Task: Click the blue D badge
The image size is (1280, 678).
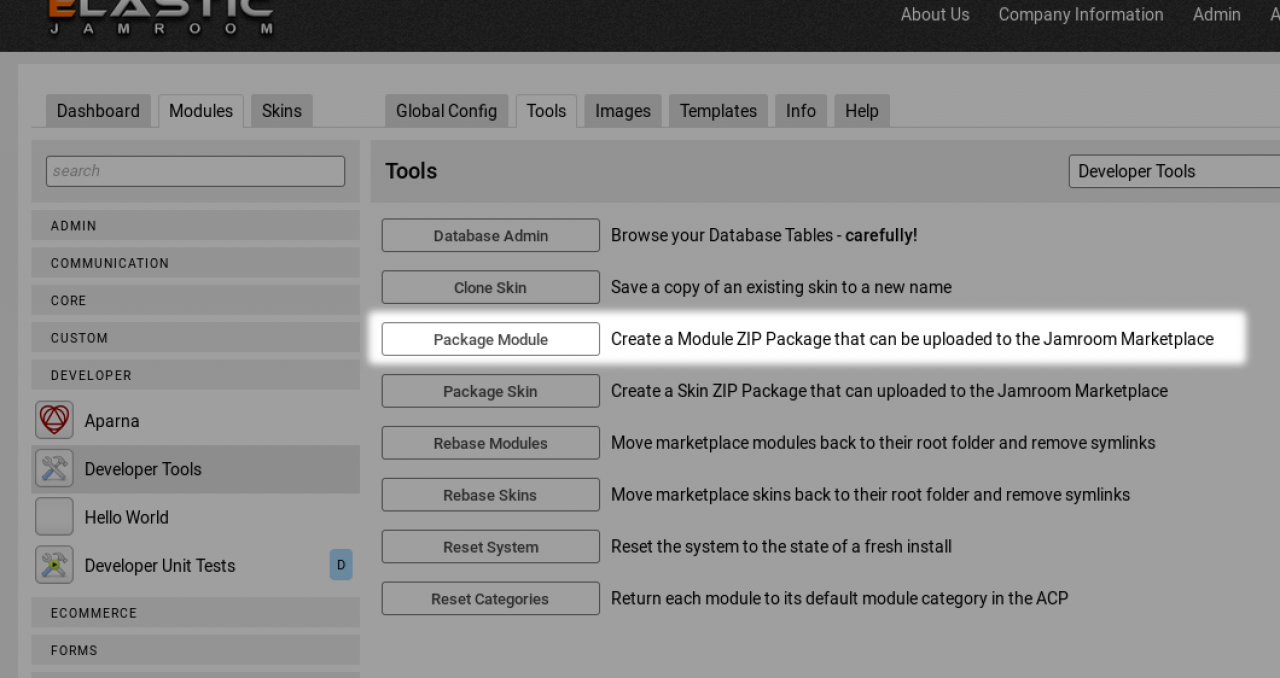Action: tap(340, 565)
